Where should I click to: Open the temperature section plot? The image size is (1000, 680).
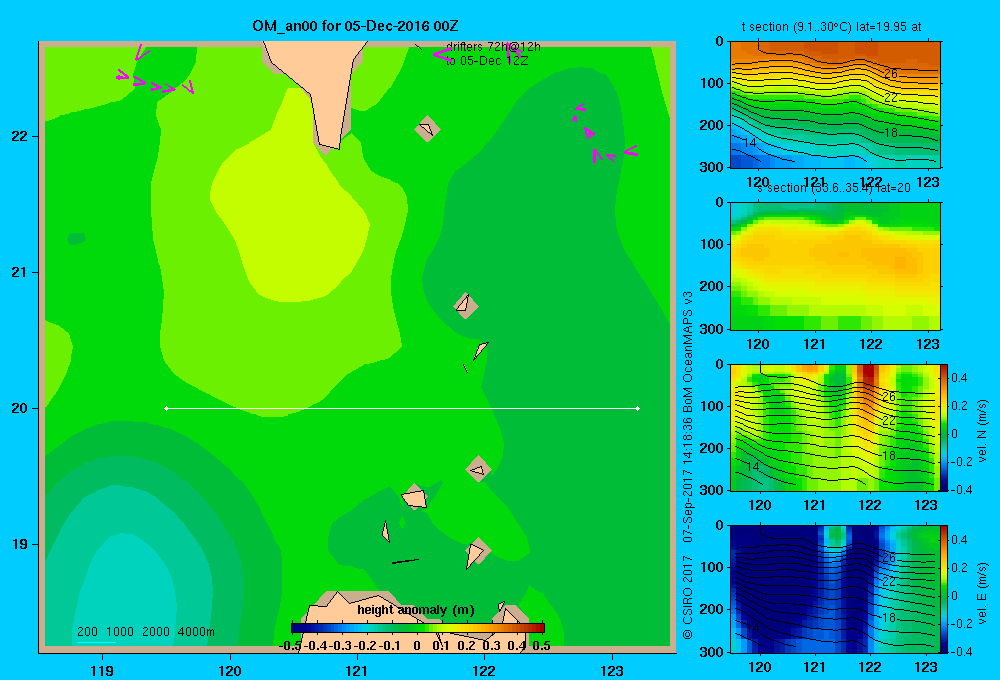[x=835, y=105]
